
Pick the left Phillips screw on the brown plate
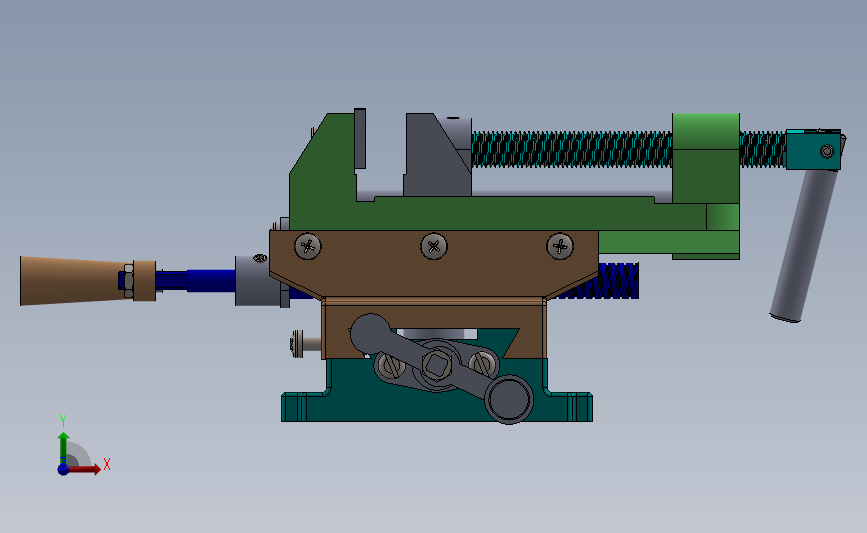pos(308,247)
